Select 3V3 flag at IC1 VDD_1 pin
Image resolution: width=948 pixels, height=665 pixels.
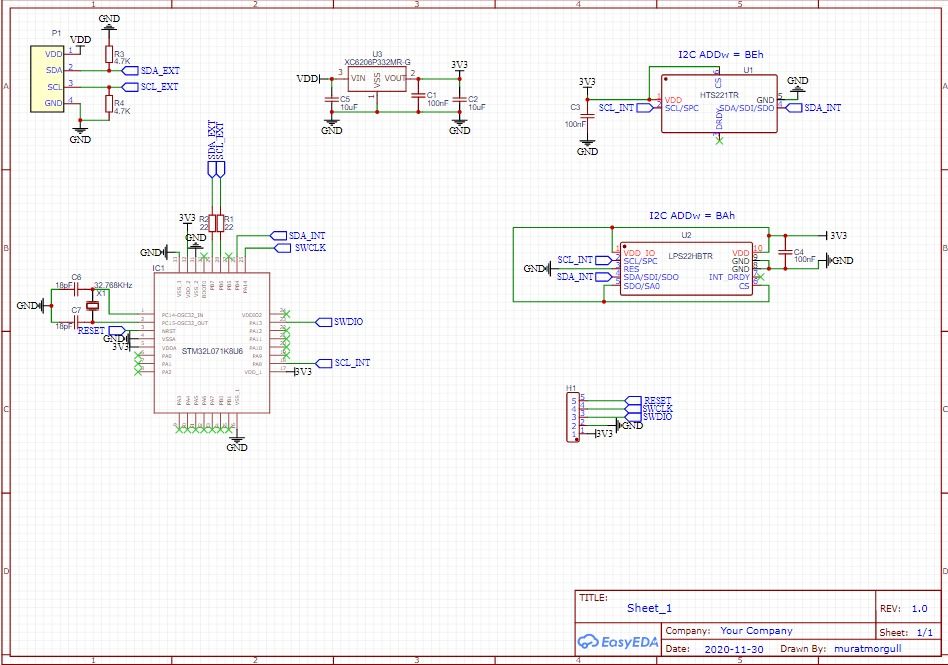point(302,371)
